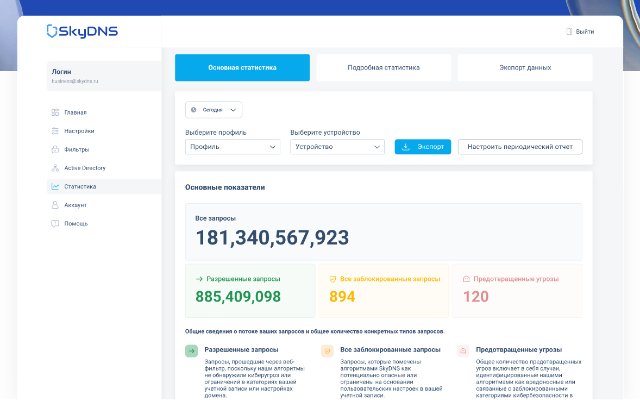
Task: Click the green arrow icon in the Разрешенные запросы card
Action: [x=199, y=279]
